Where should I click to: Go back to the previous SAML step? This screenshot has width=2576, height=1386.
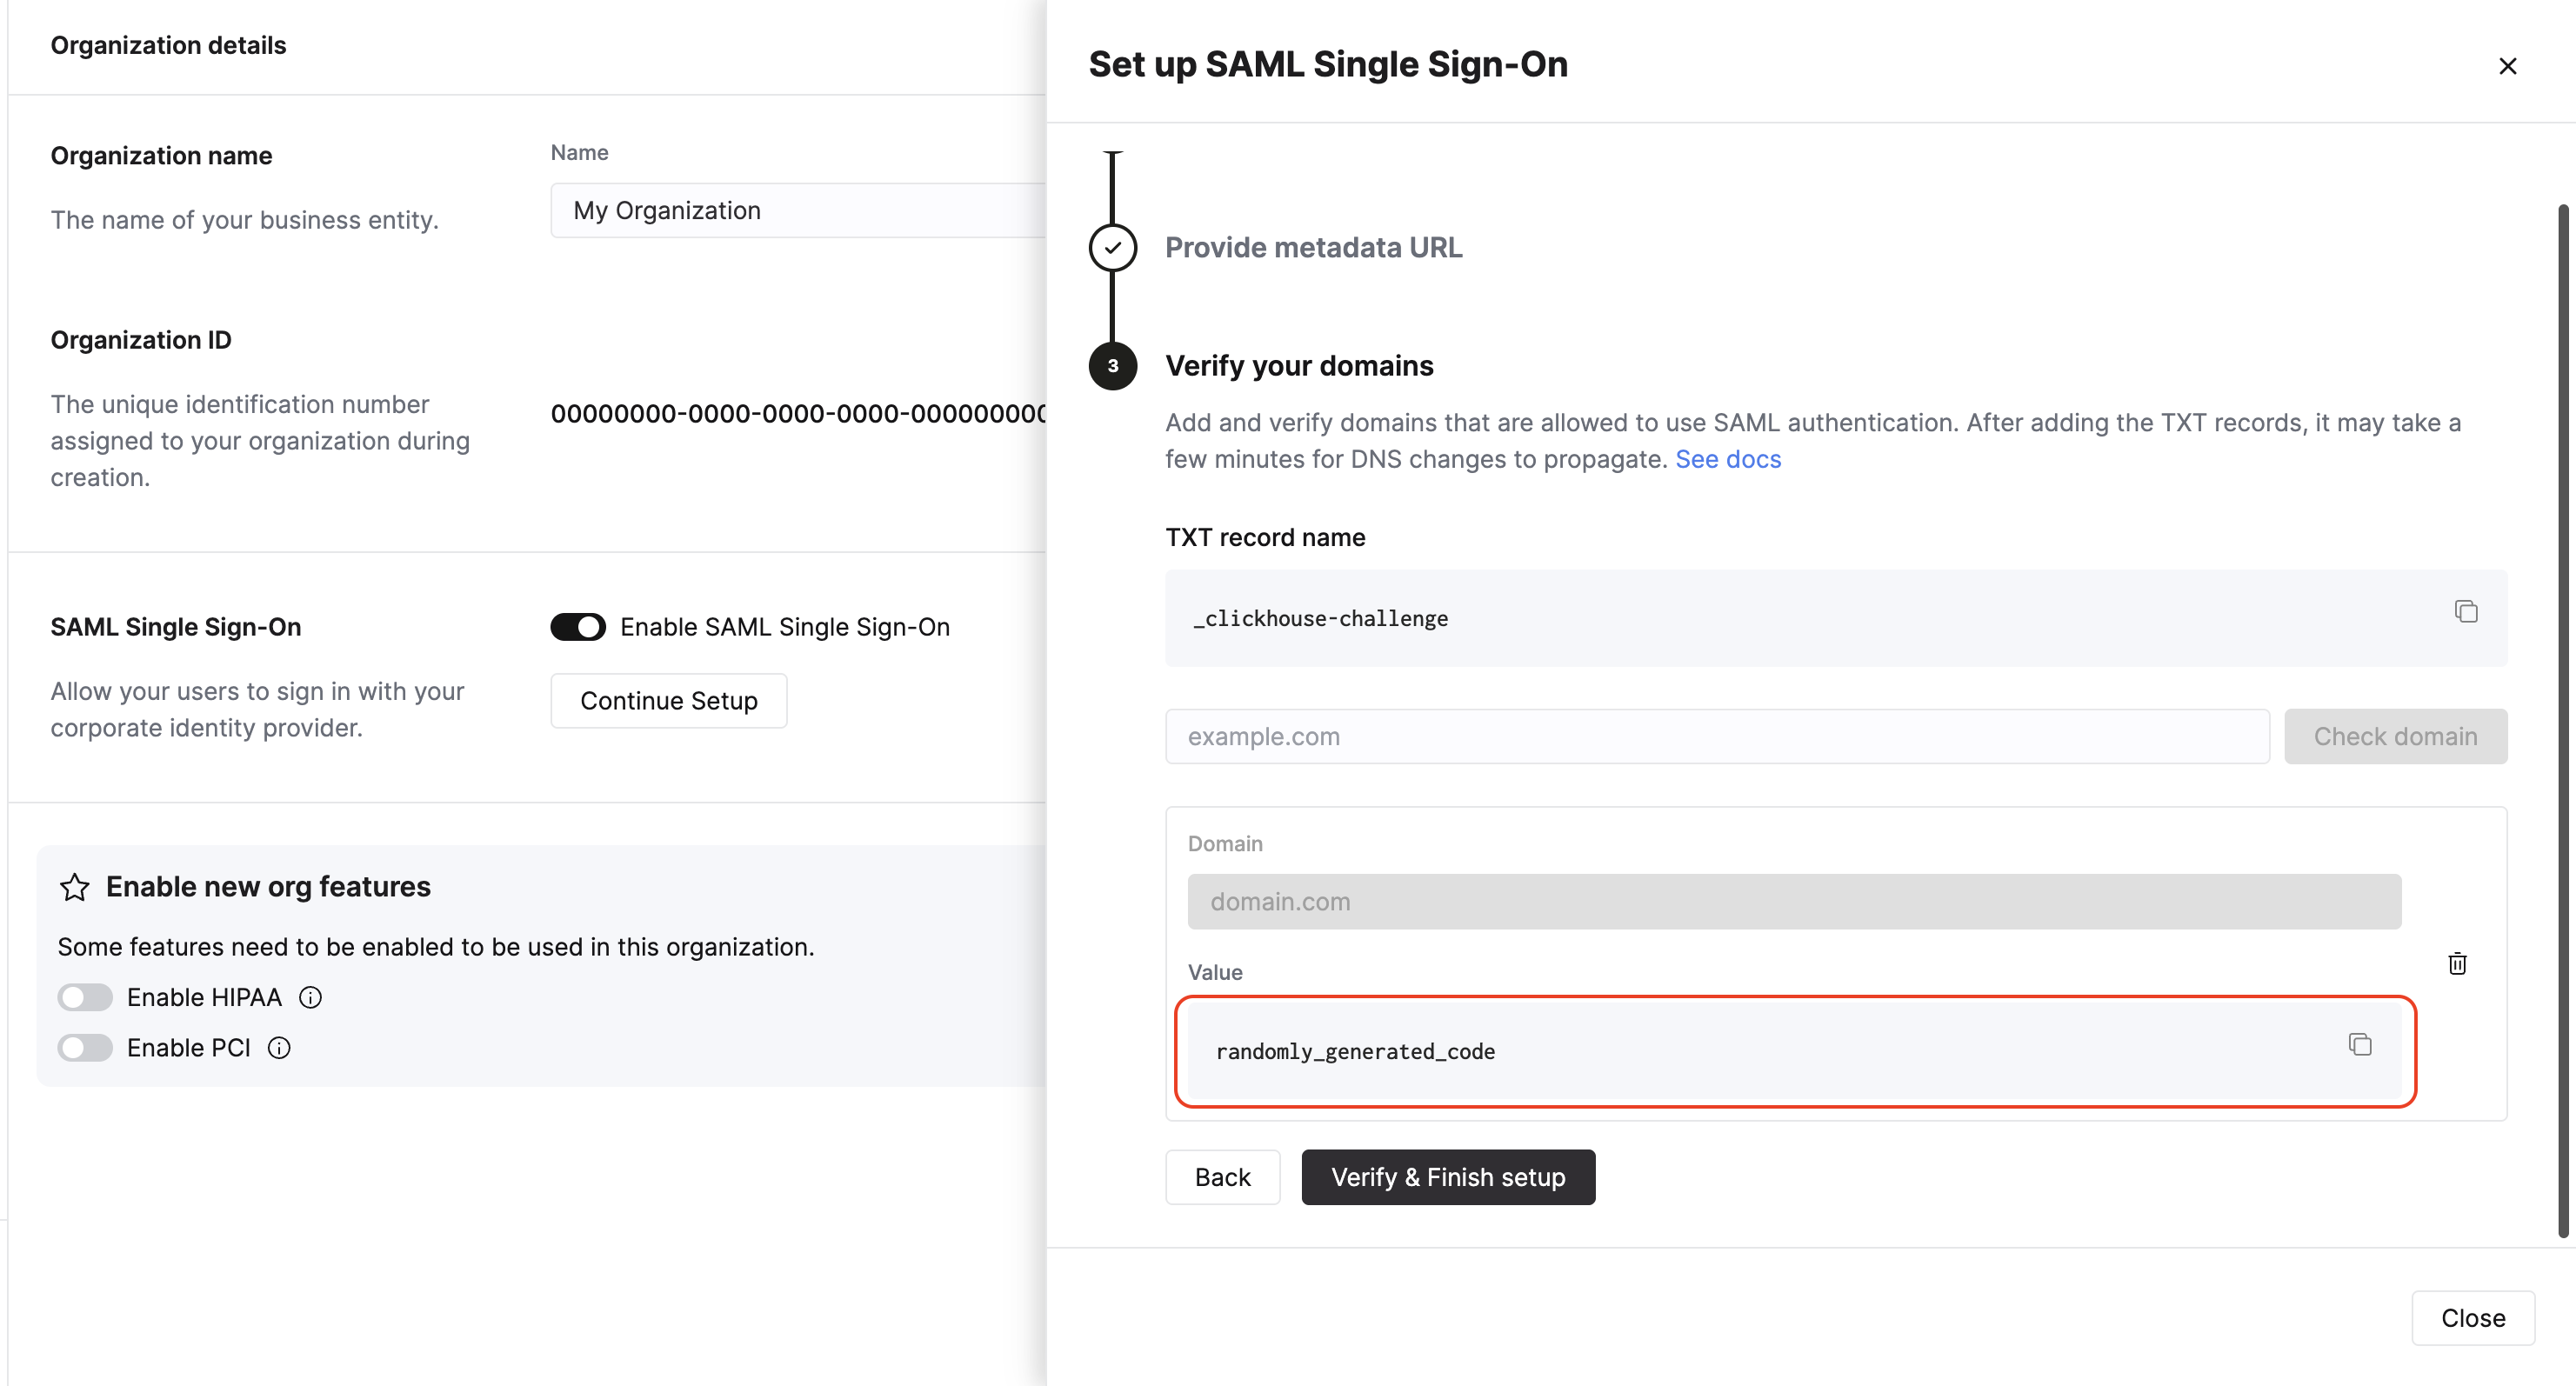pos(1222,1177)
